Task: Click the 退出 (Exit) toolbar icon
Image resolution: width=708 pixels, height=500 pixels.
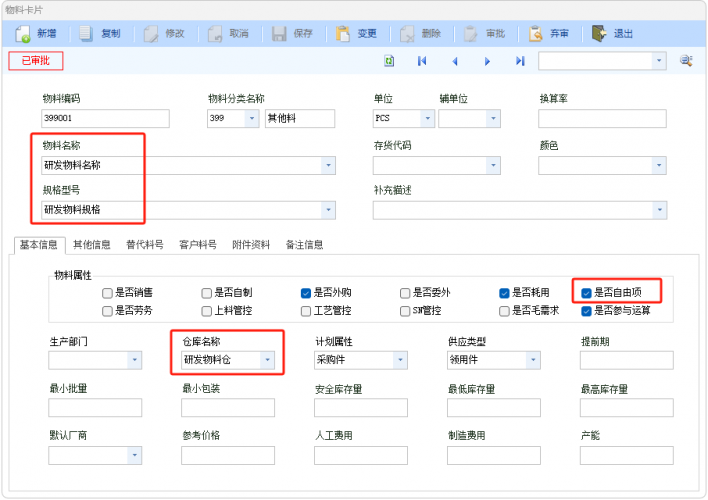Action: coord(599,33)
